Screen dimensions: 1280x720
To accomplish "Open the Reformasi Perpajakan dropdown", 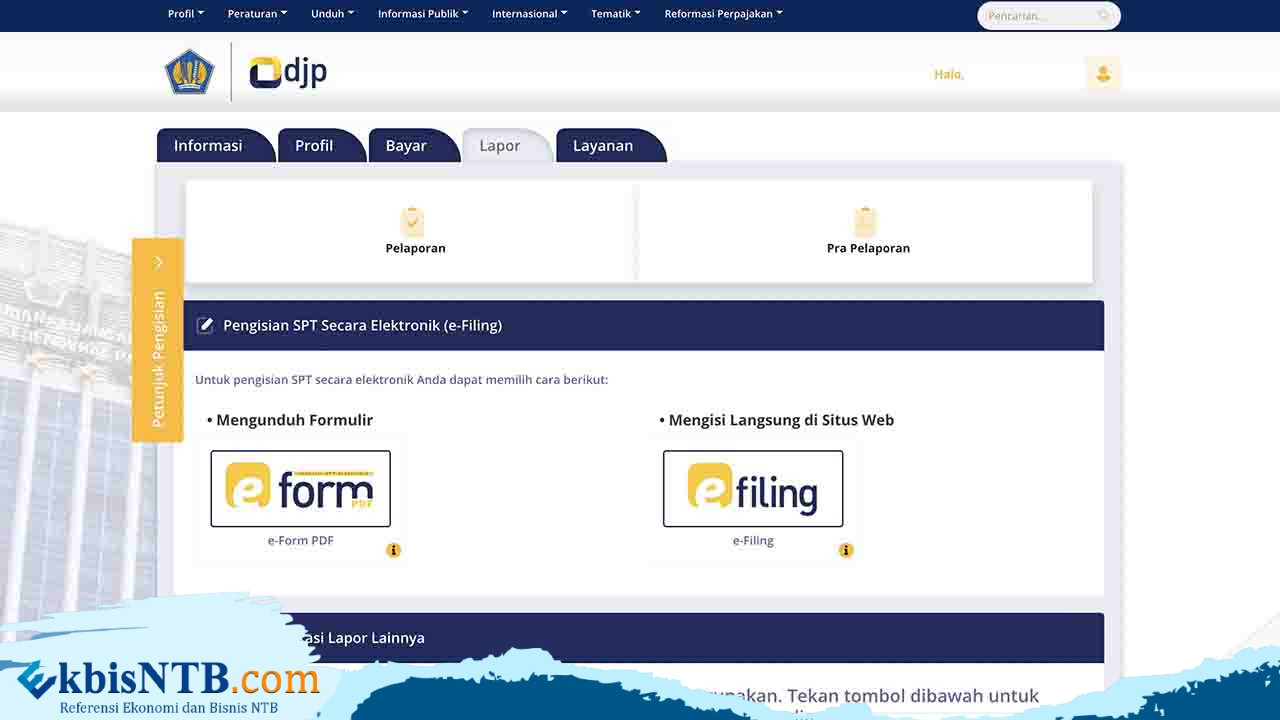I will (723, 14).
